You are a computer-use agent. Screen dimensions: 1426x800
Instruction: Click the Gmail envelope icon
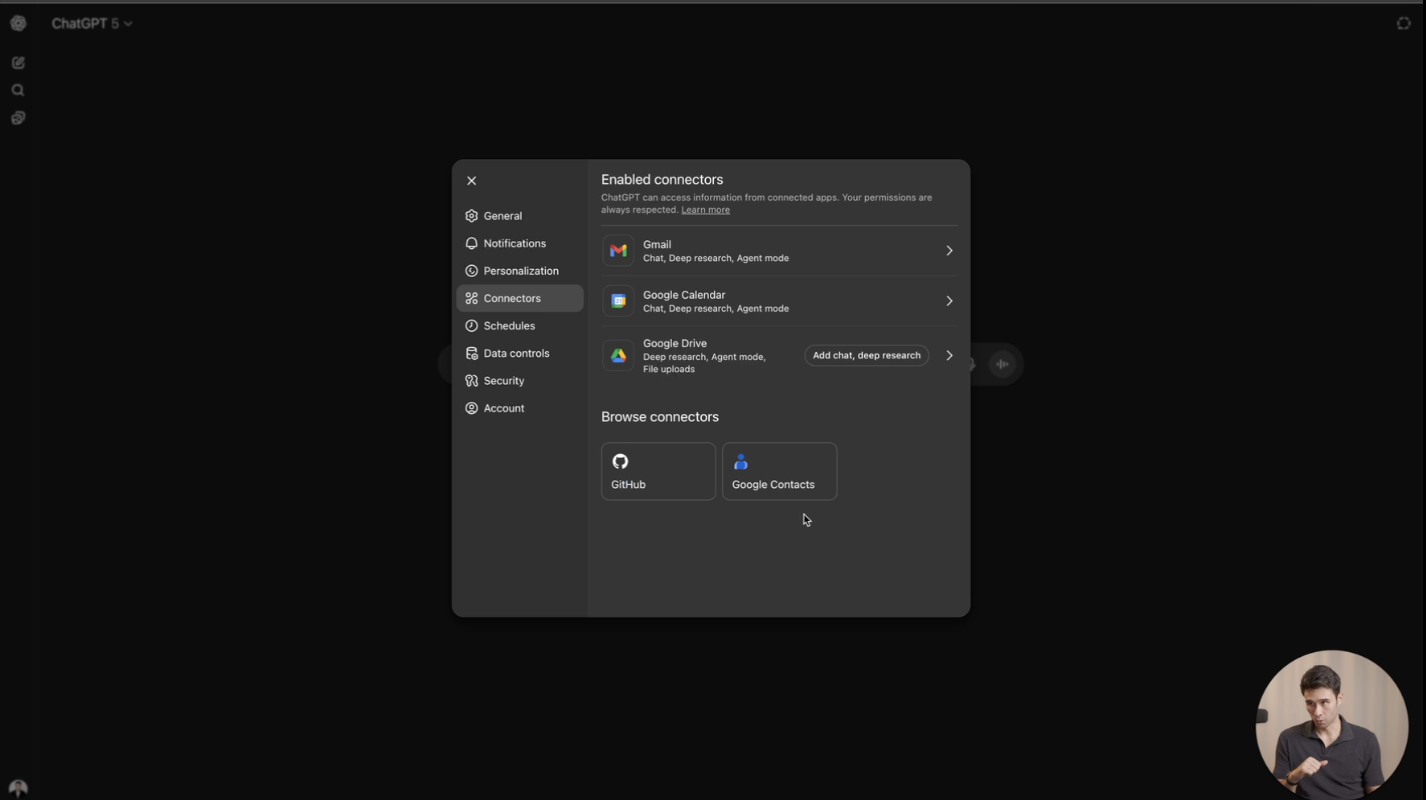[x=618, y=251]
